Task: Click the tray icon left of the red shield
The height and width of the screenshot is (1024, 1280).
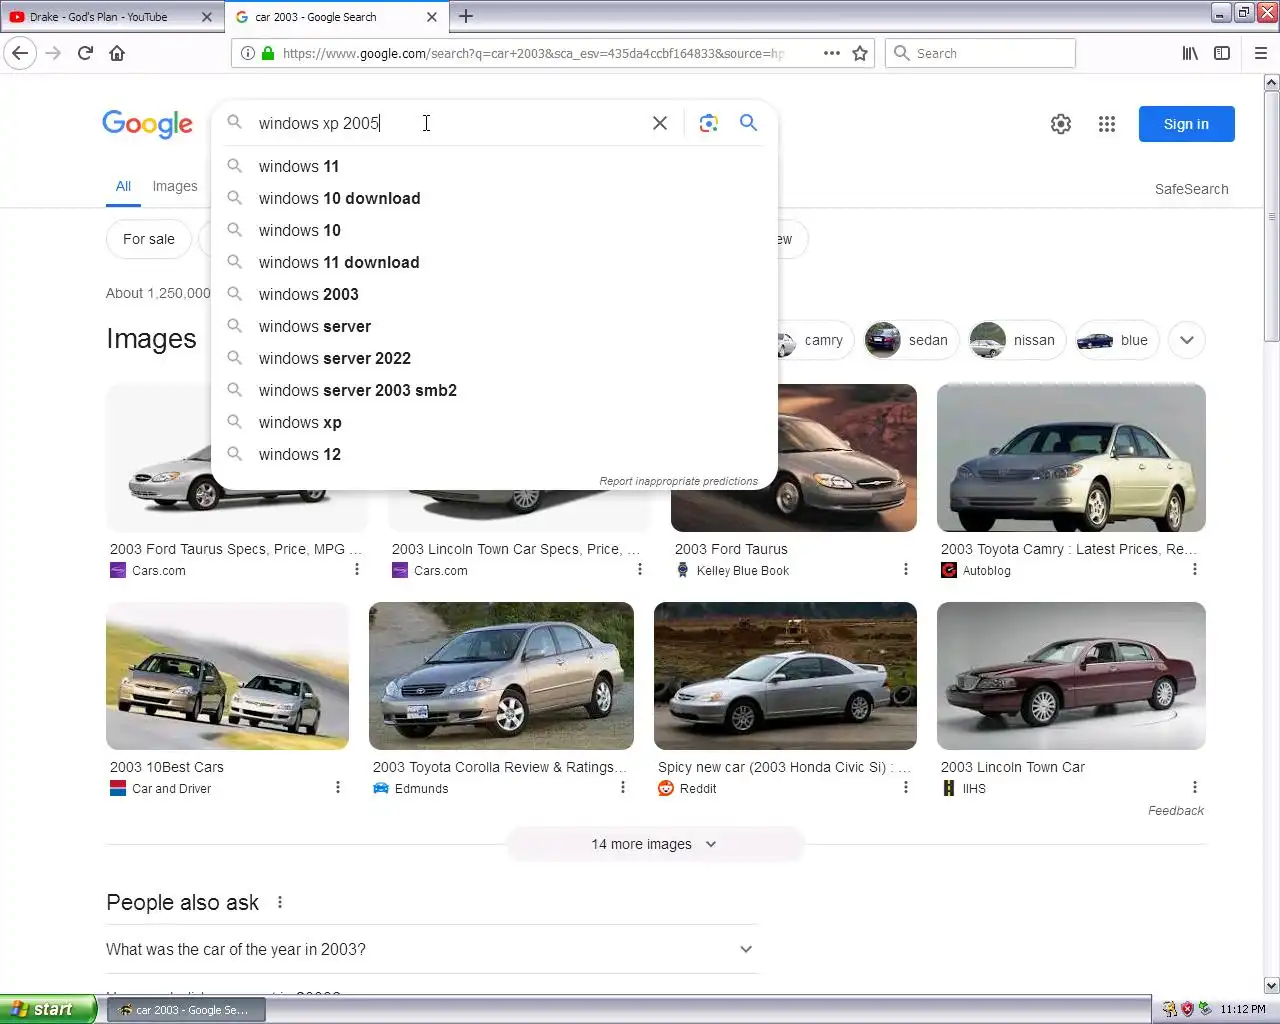Action: point(1169,1009)
